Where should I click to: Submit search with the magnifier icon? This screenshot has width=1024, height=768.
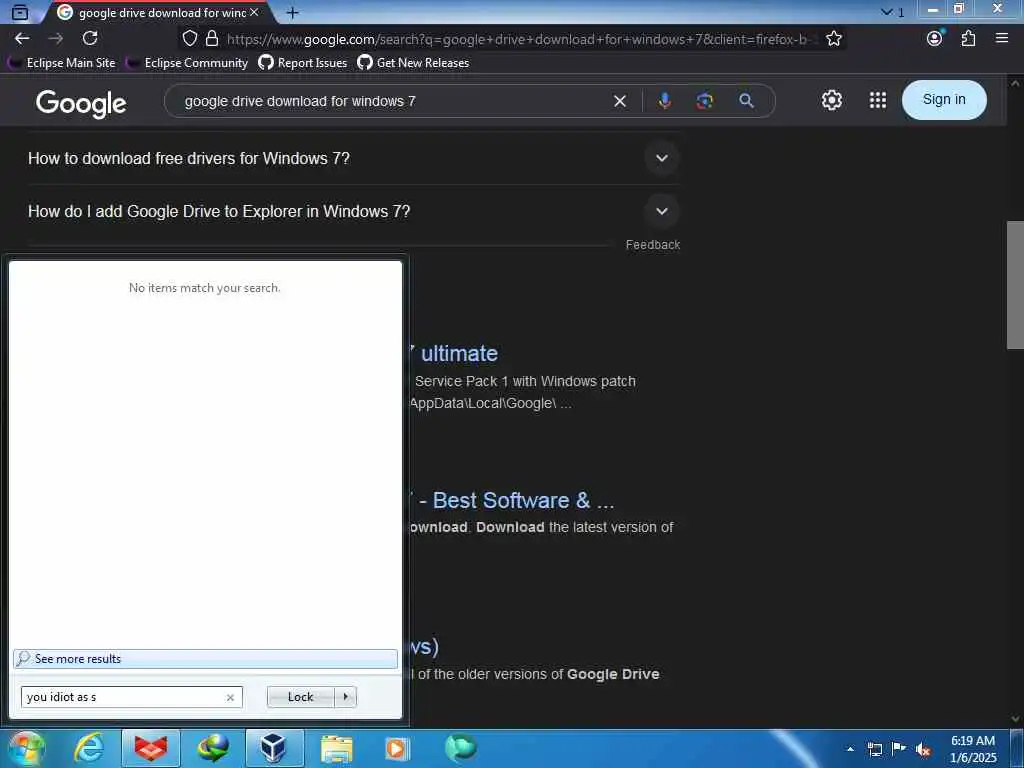click(746, 101)
